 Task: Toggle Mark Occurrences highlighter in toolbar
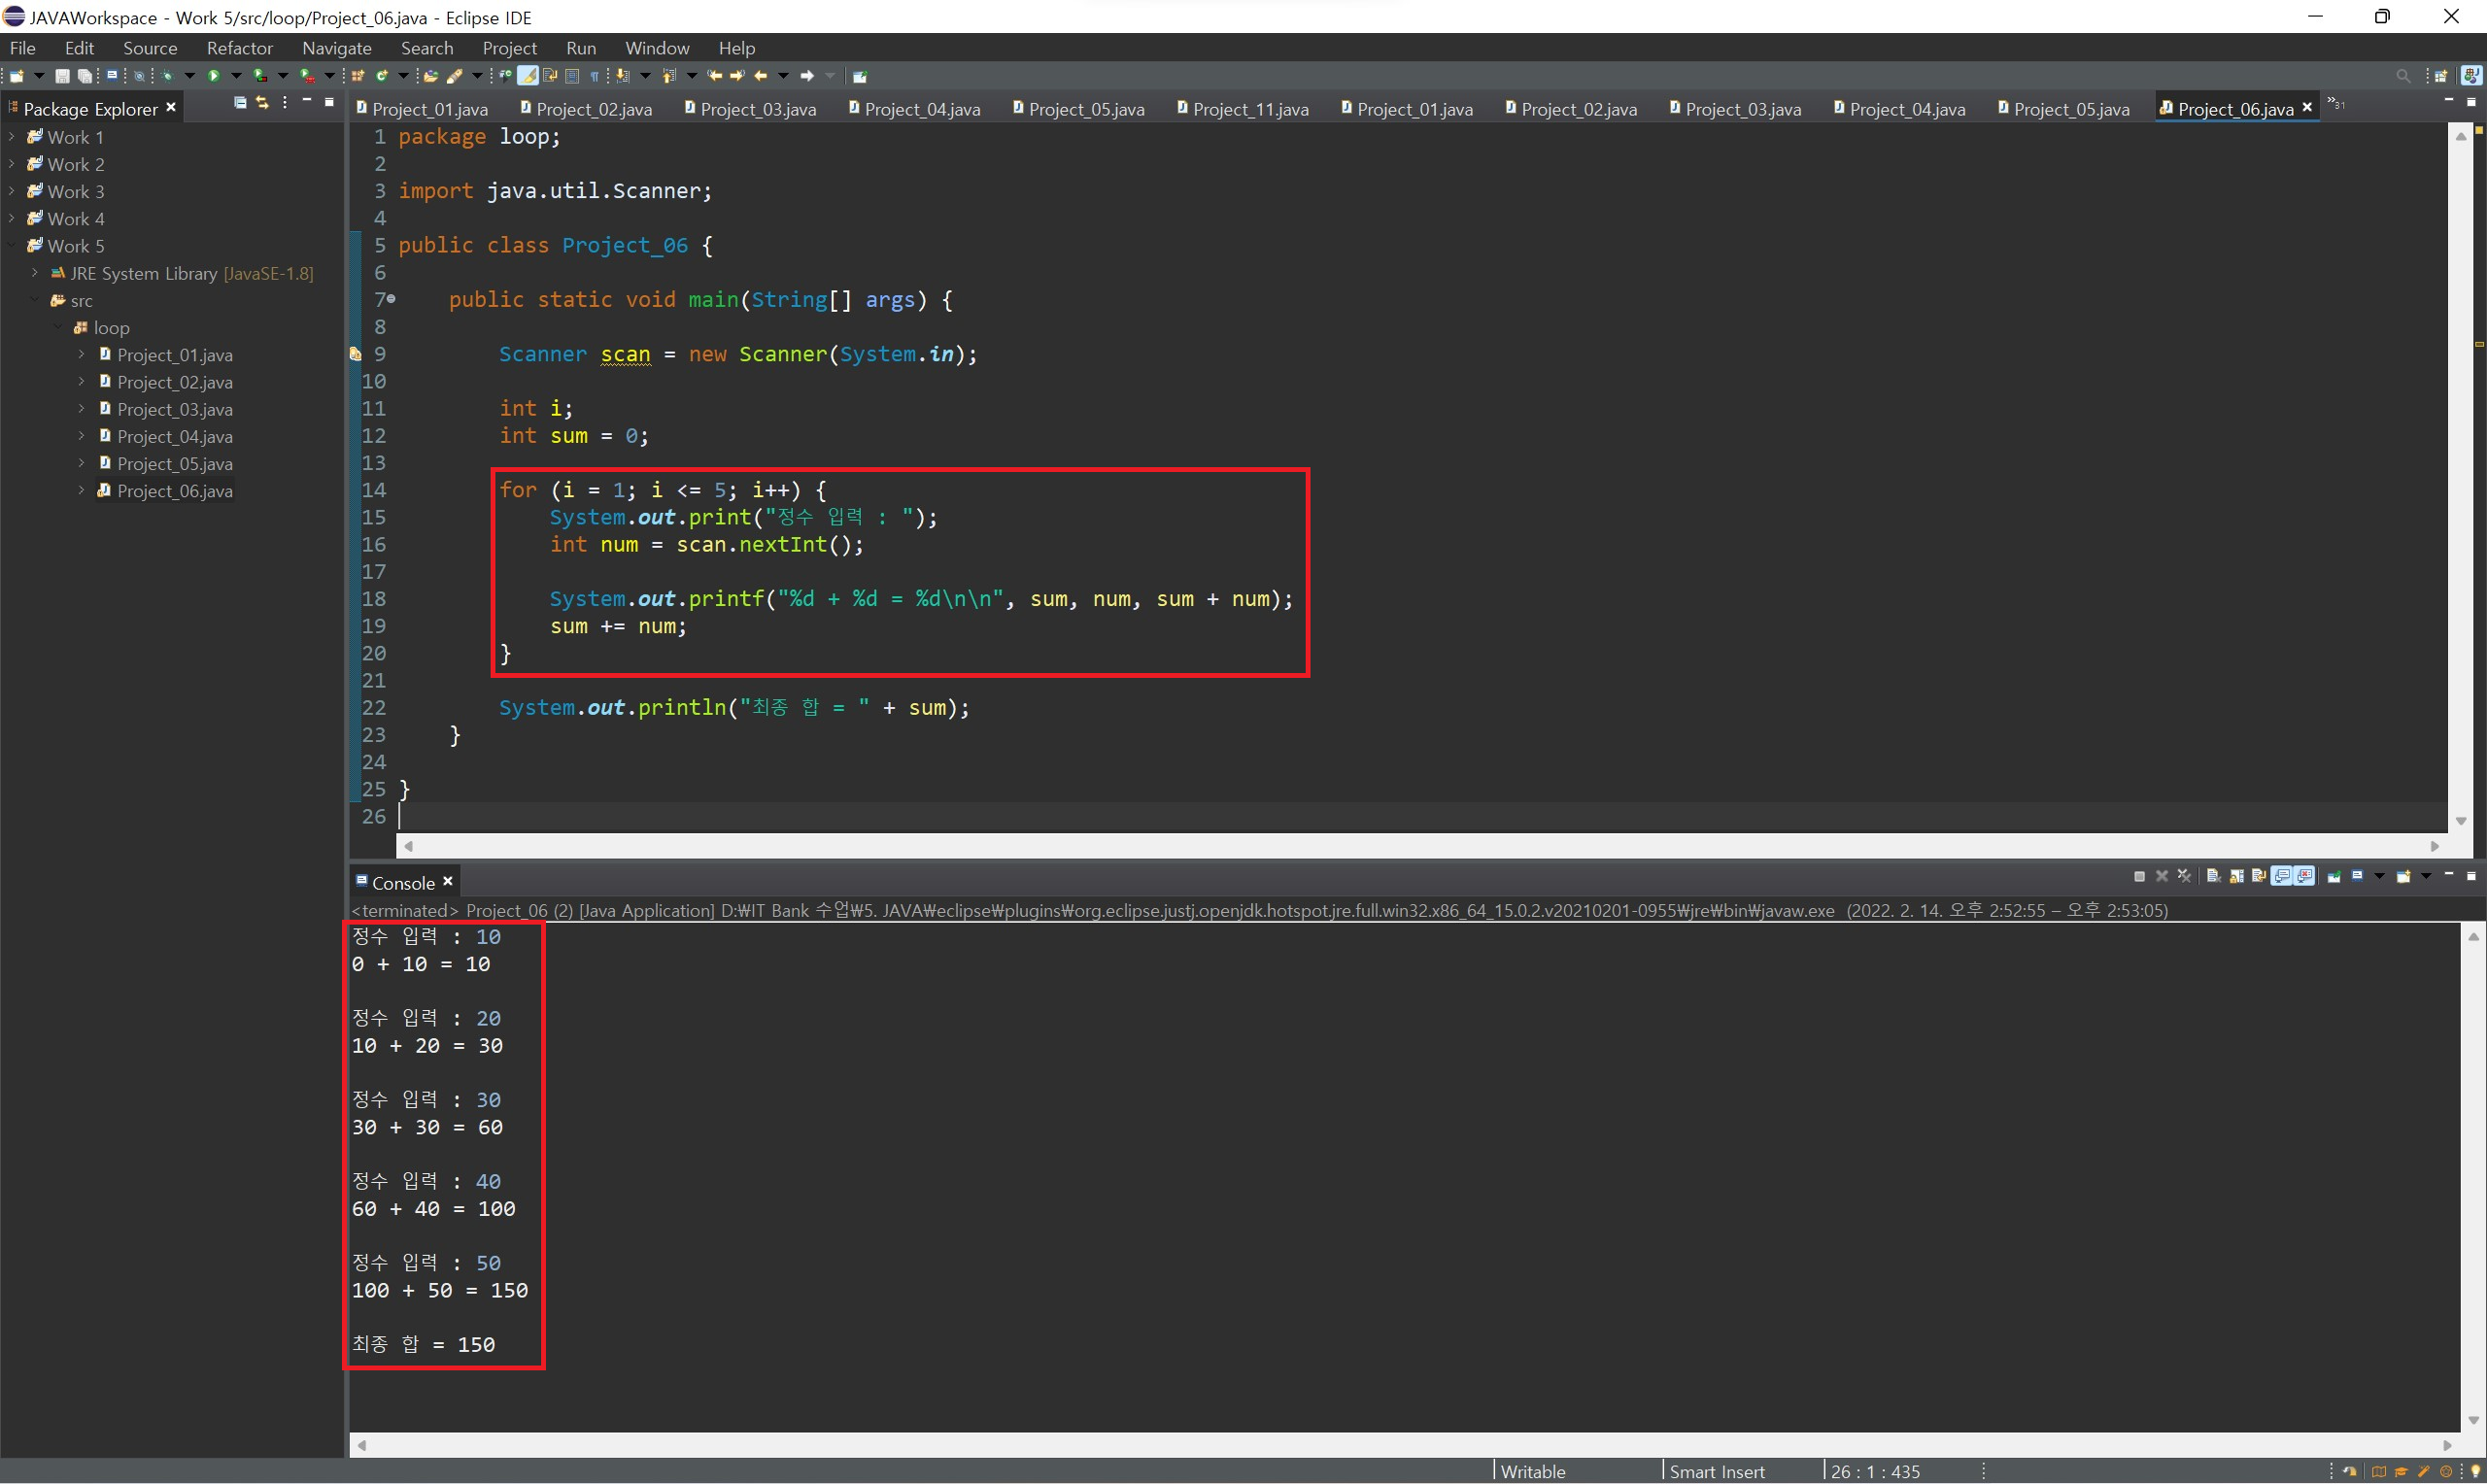pos(528,76)
